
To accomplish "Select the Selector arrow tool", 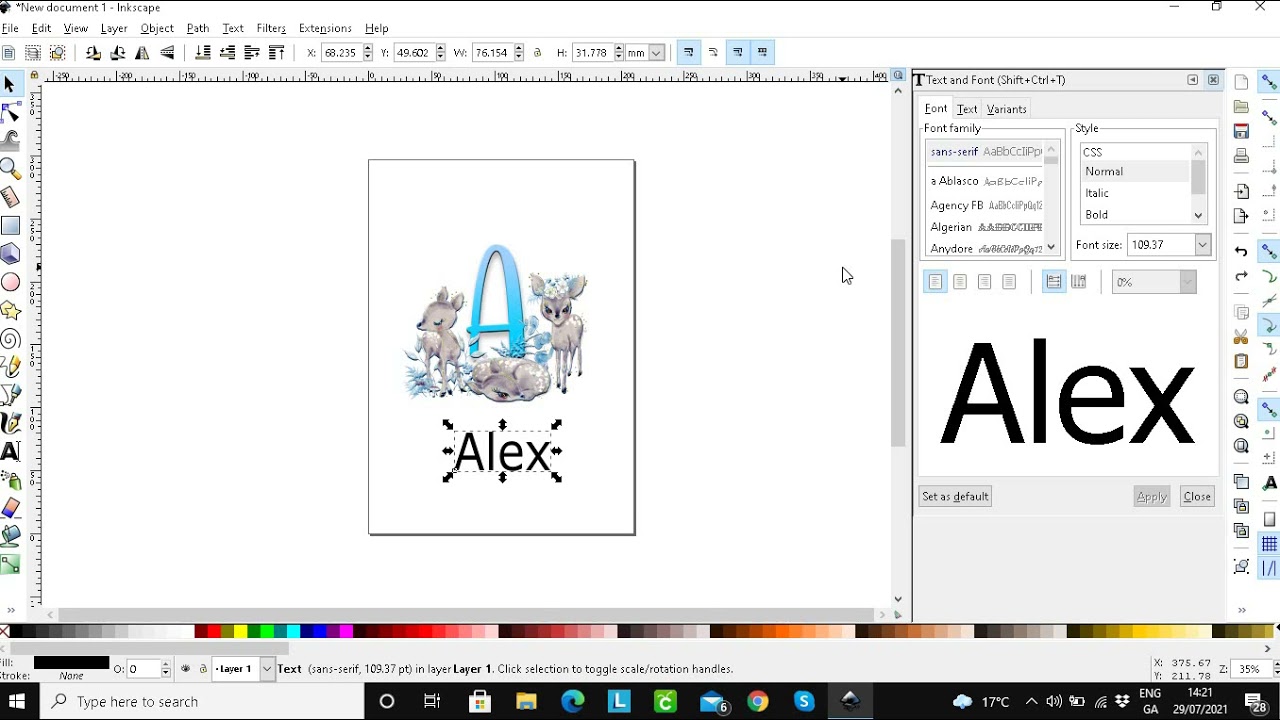I will [10, 85].
